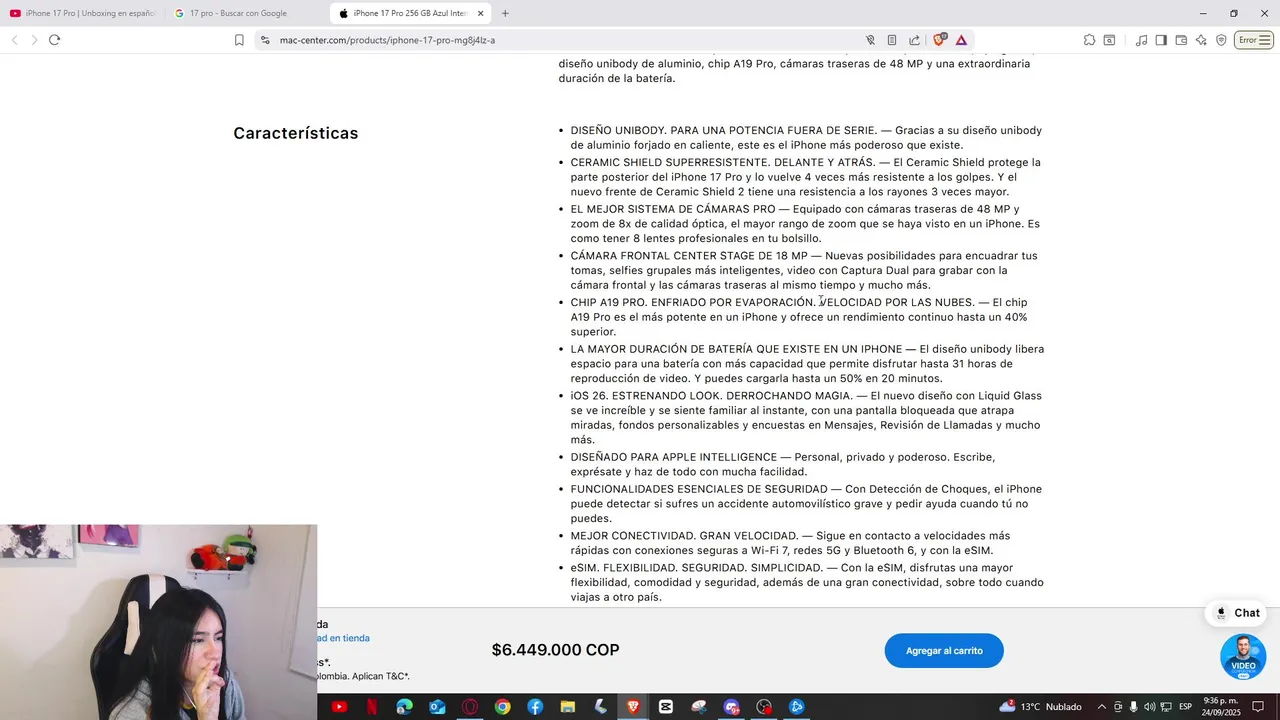The width and height of the screenshot is (1280, 720).
Task: Click the DISEÑADO PARA APPLE INTELLIGENCE bullet
Action: 783,464
